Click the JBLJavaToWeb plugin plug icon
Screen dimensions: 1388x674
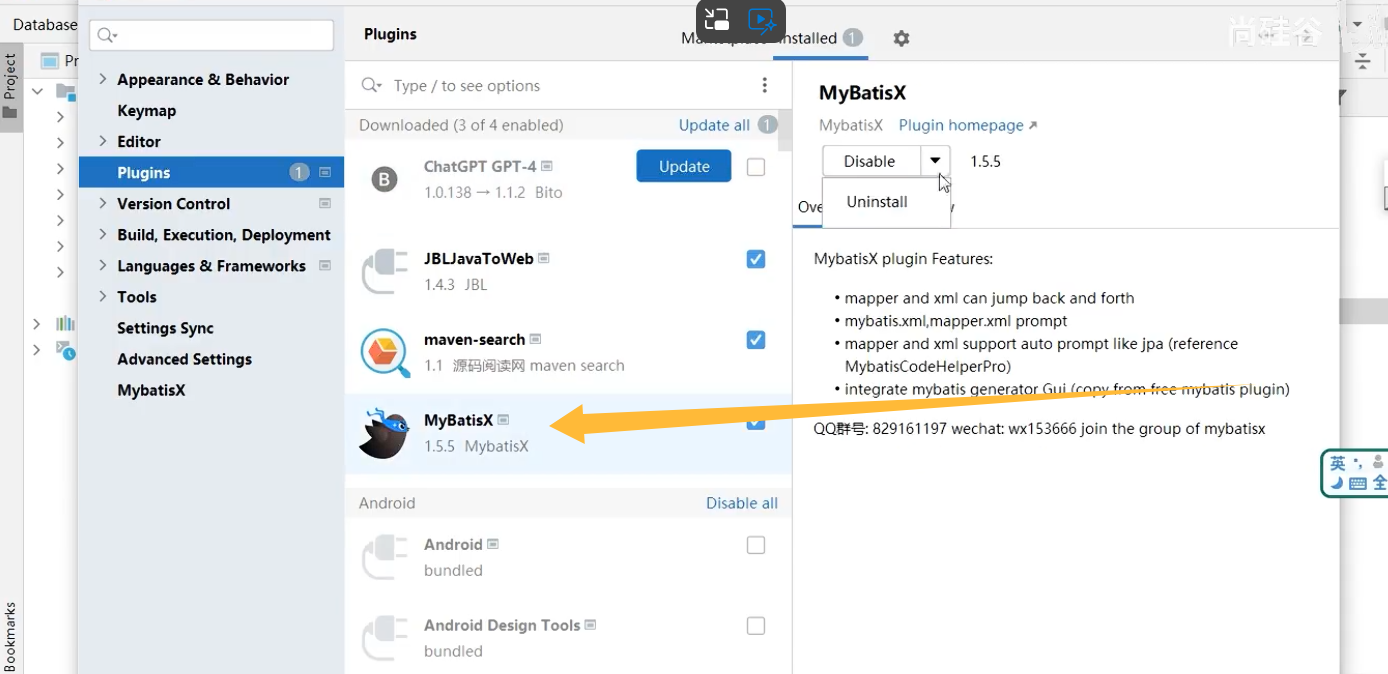pos(385,272)
